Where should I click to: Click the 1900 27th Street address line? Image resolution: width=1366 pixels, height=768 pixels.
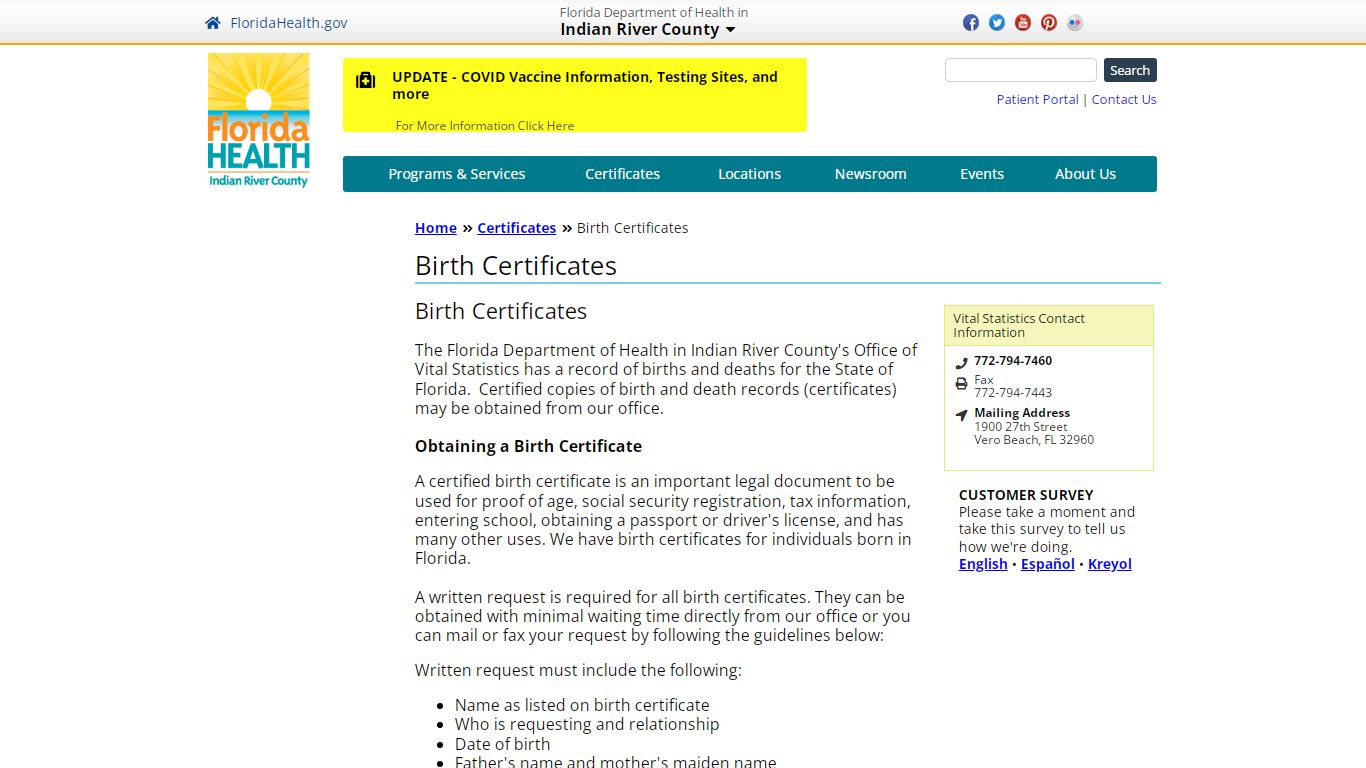[x=1021, y=427]
